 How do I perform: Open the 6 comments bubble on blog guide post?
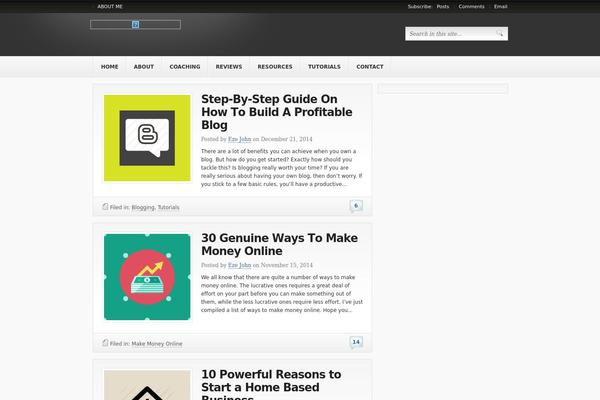coord(356,206)
